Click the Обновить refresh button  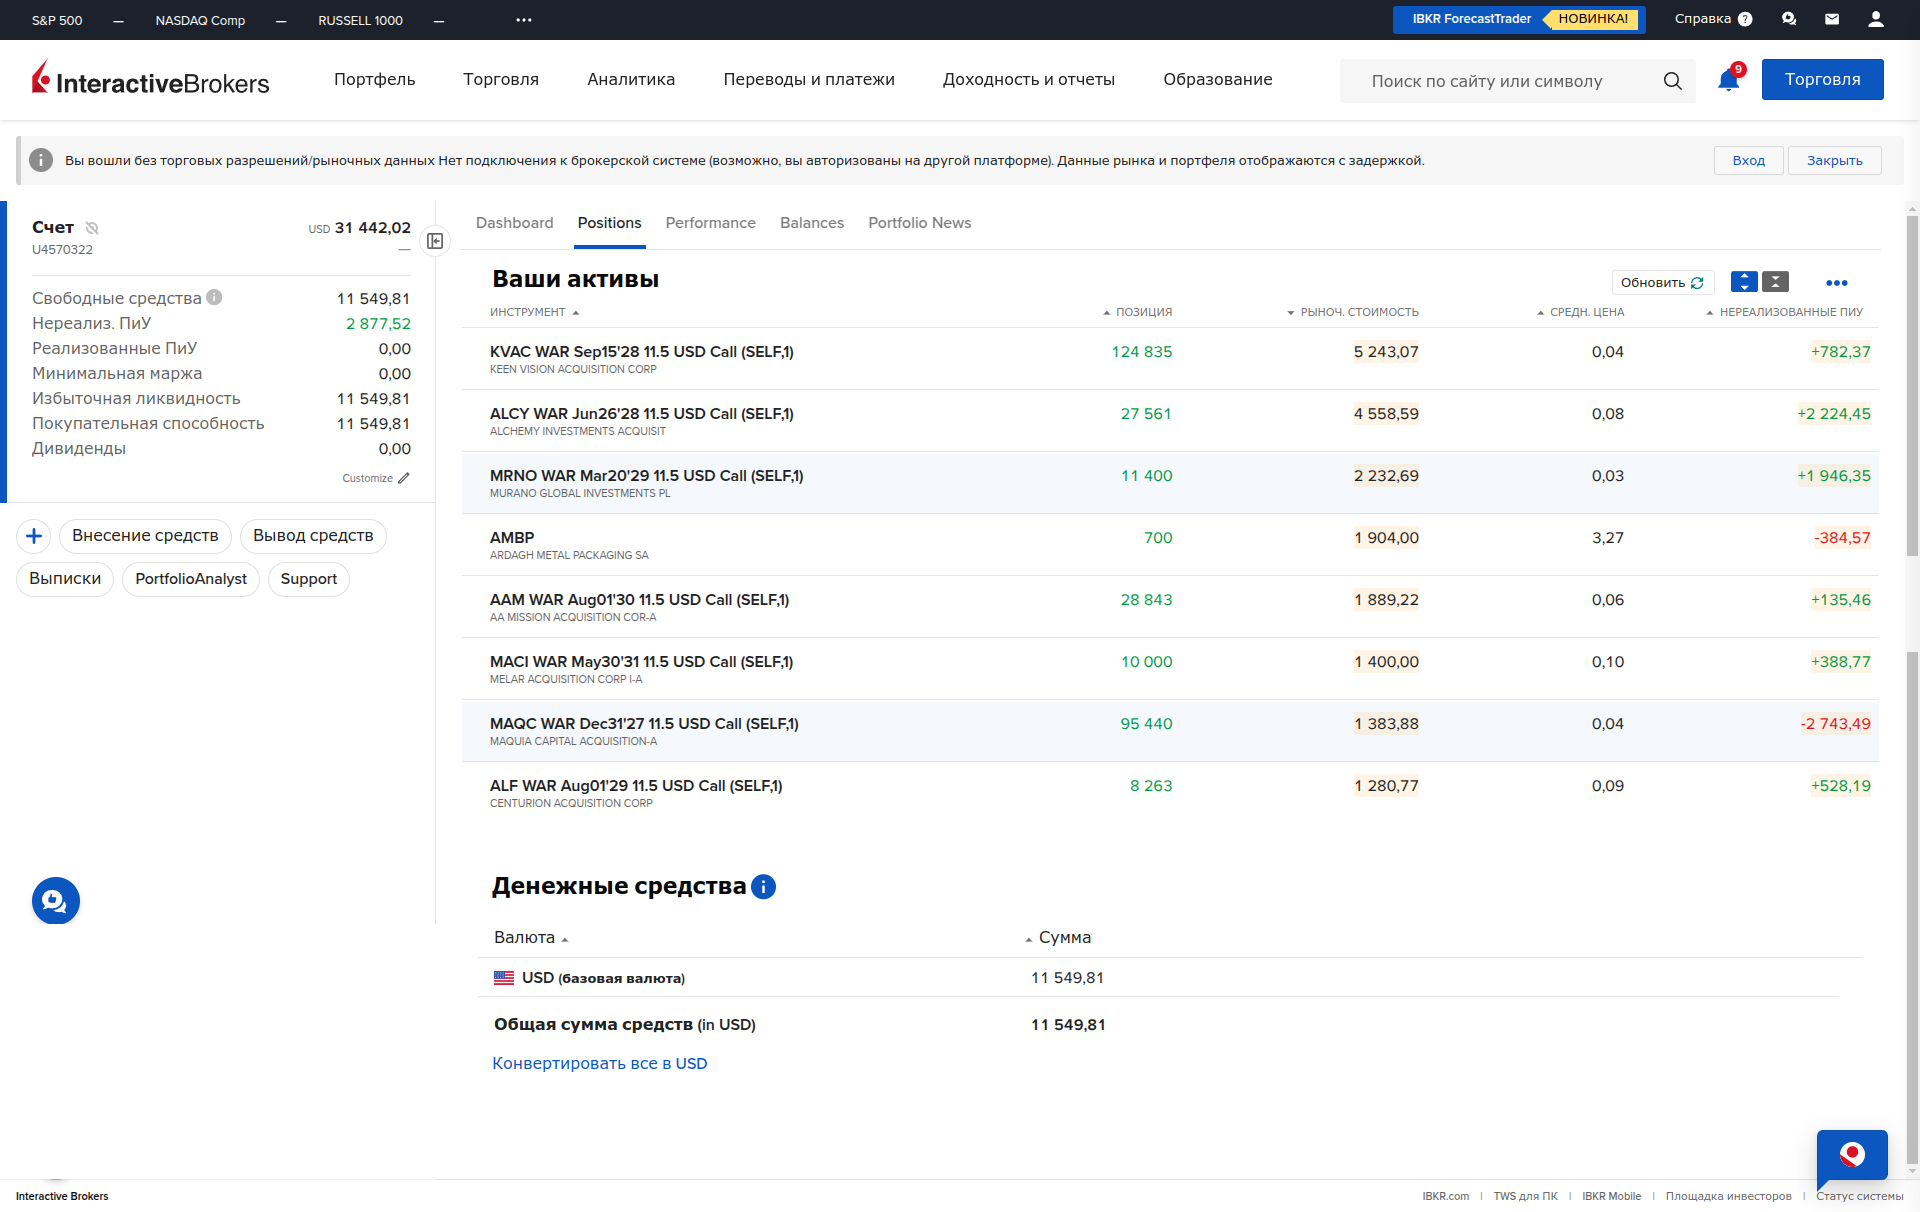[1662, 283]
